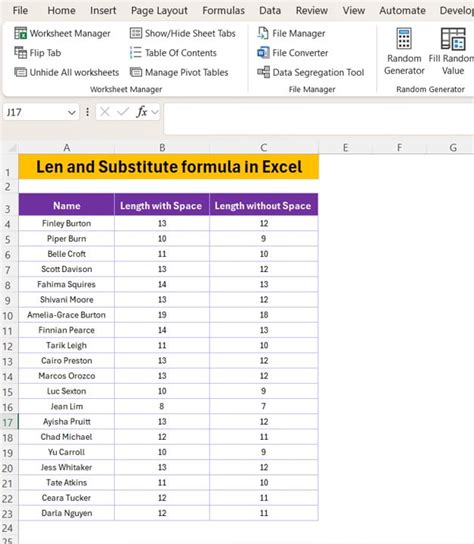Click the 'Length without Space' header cell
Screen dimensions: 474x544
pyautogui.click(x=264, y=205)
